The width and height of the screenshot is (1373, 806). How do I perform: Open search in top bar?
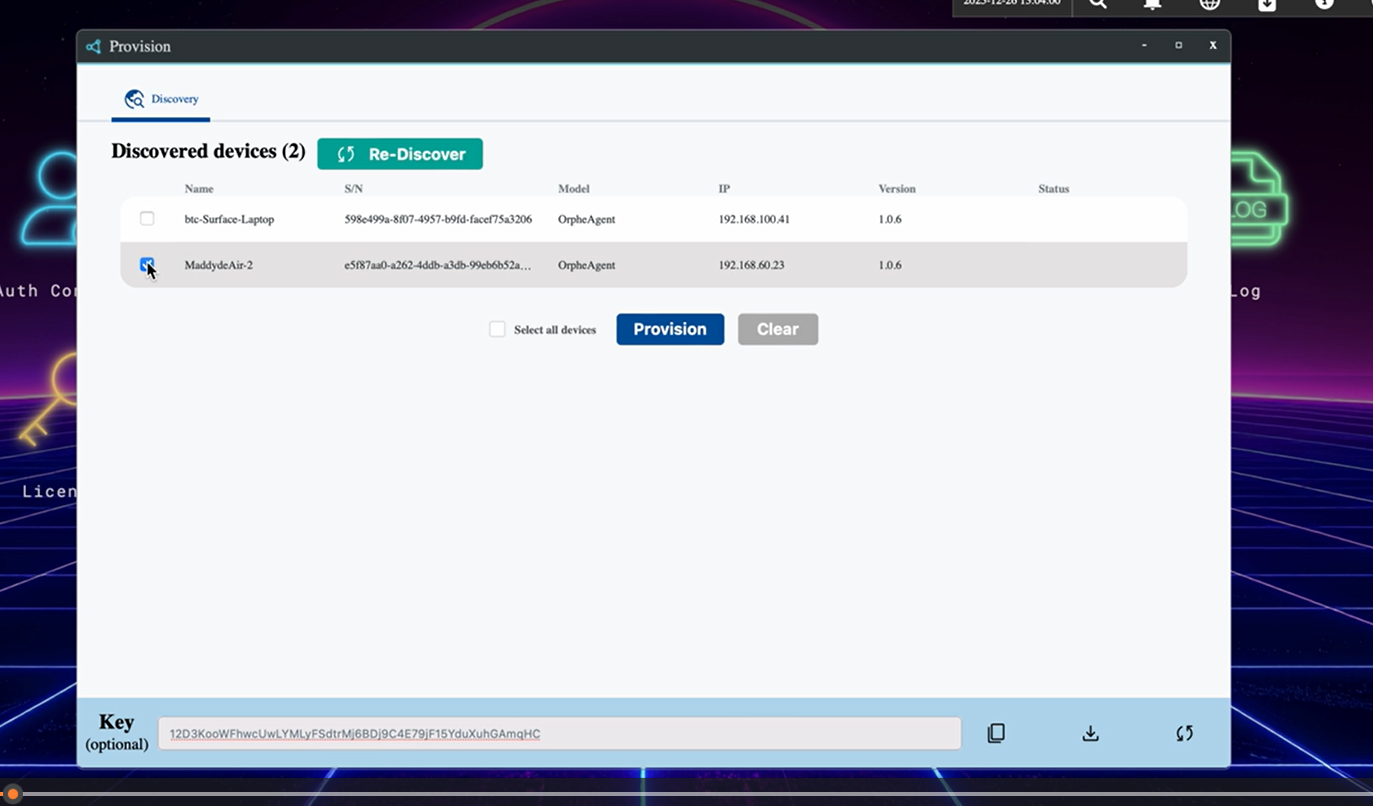point(1098,4)
